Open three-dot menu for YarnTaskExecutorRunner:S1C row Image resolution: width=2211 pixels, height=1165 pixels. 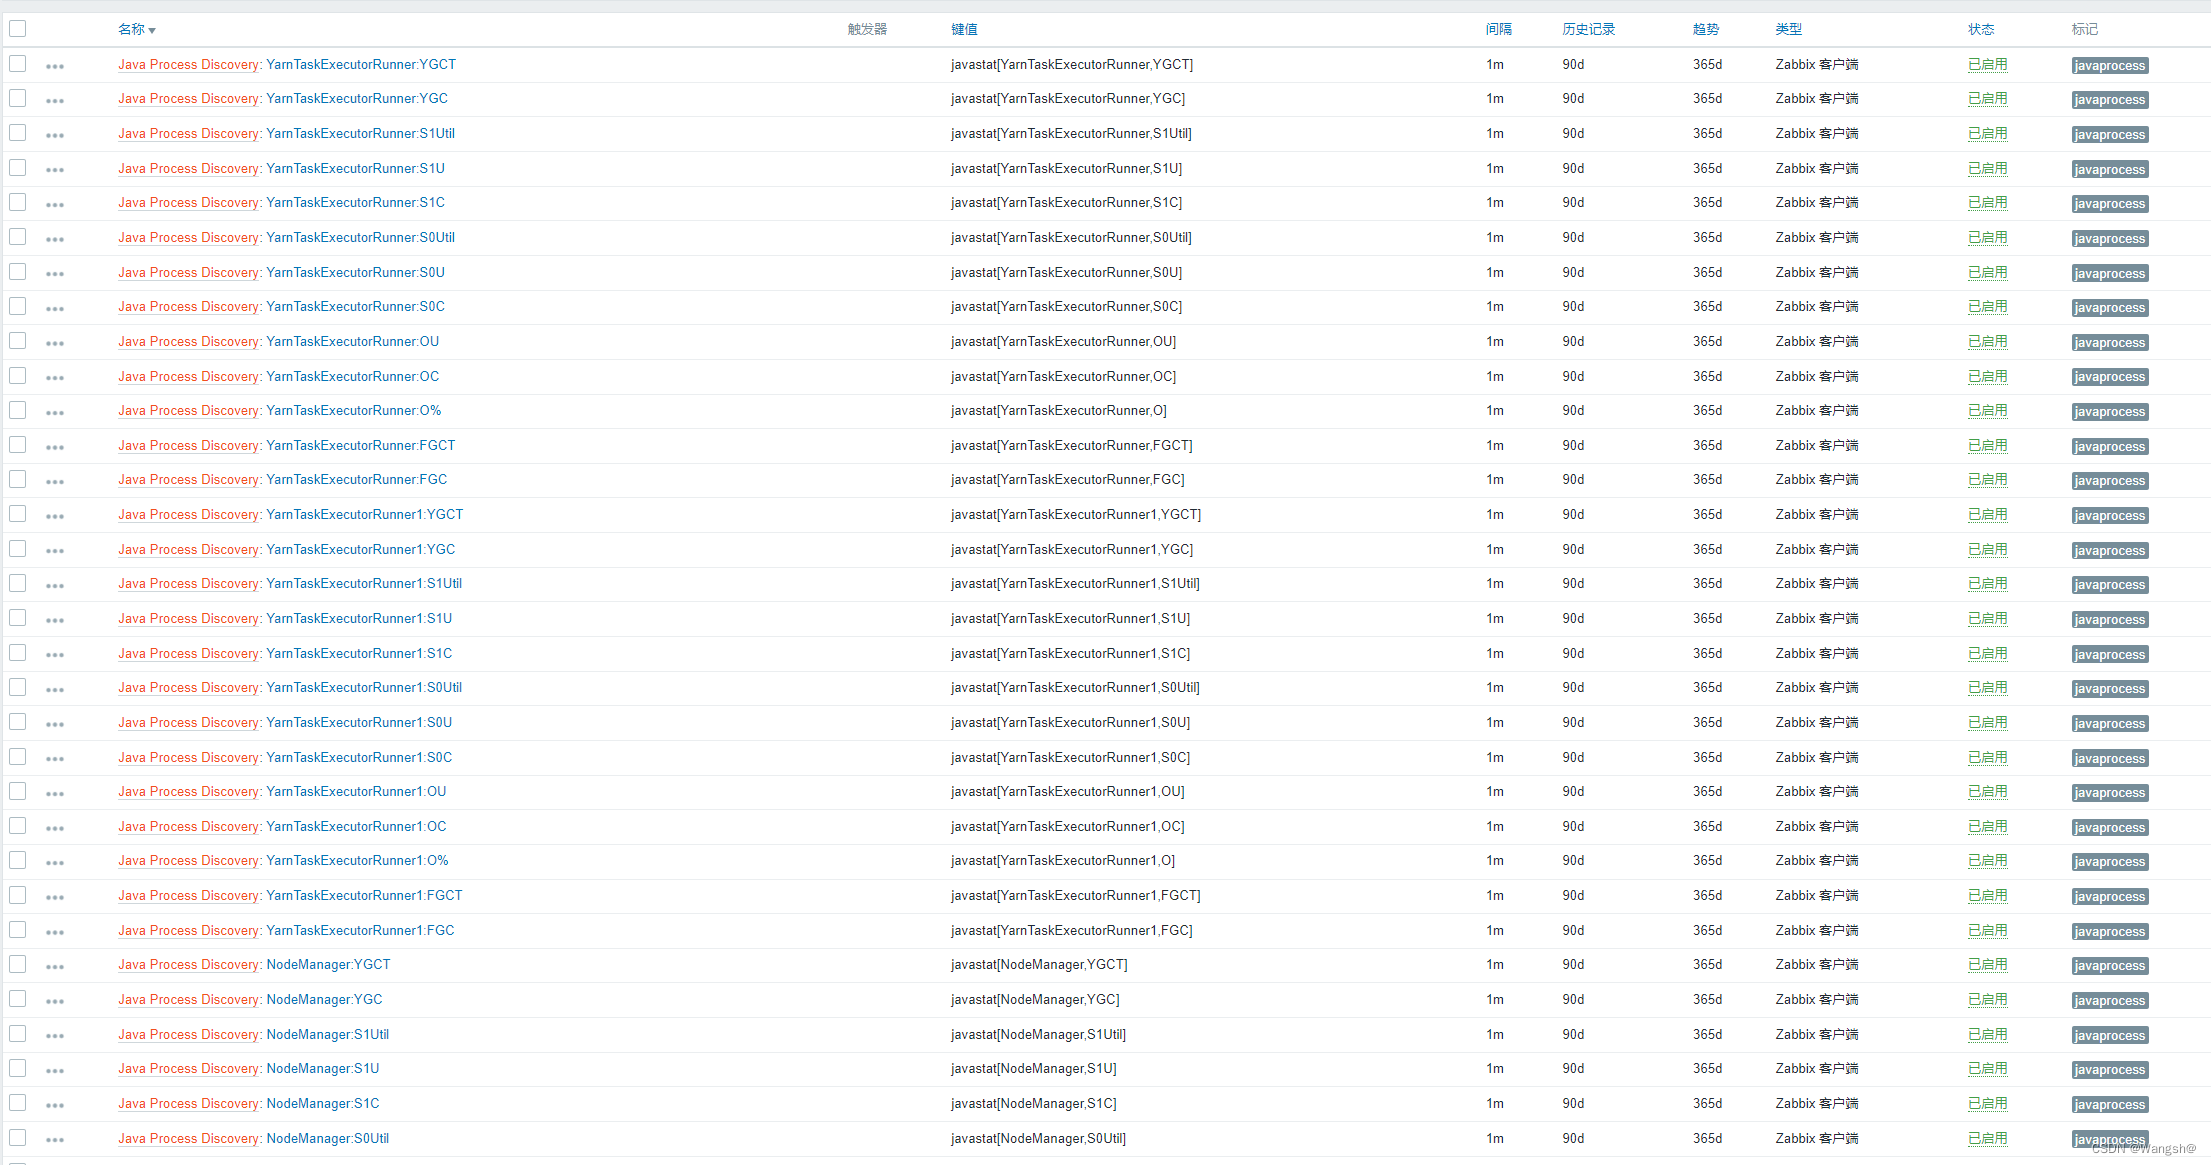coord(55,204)
